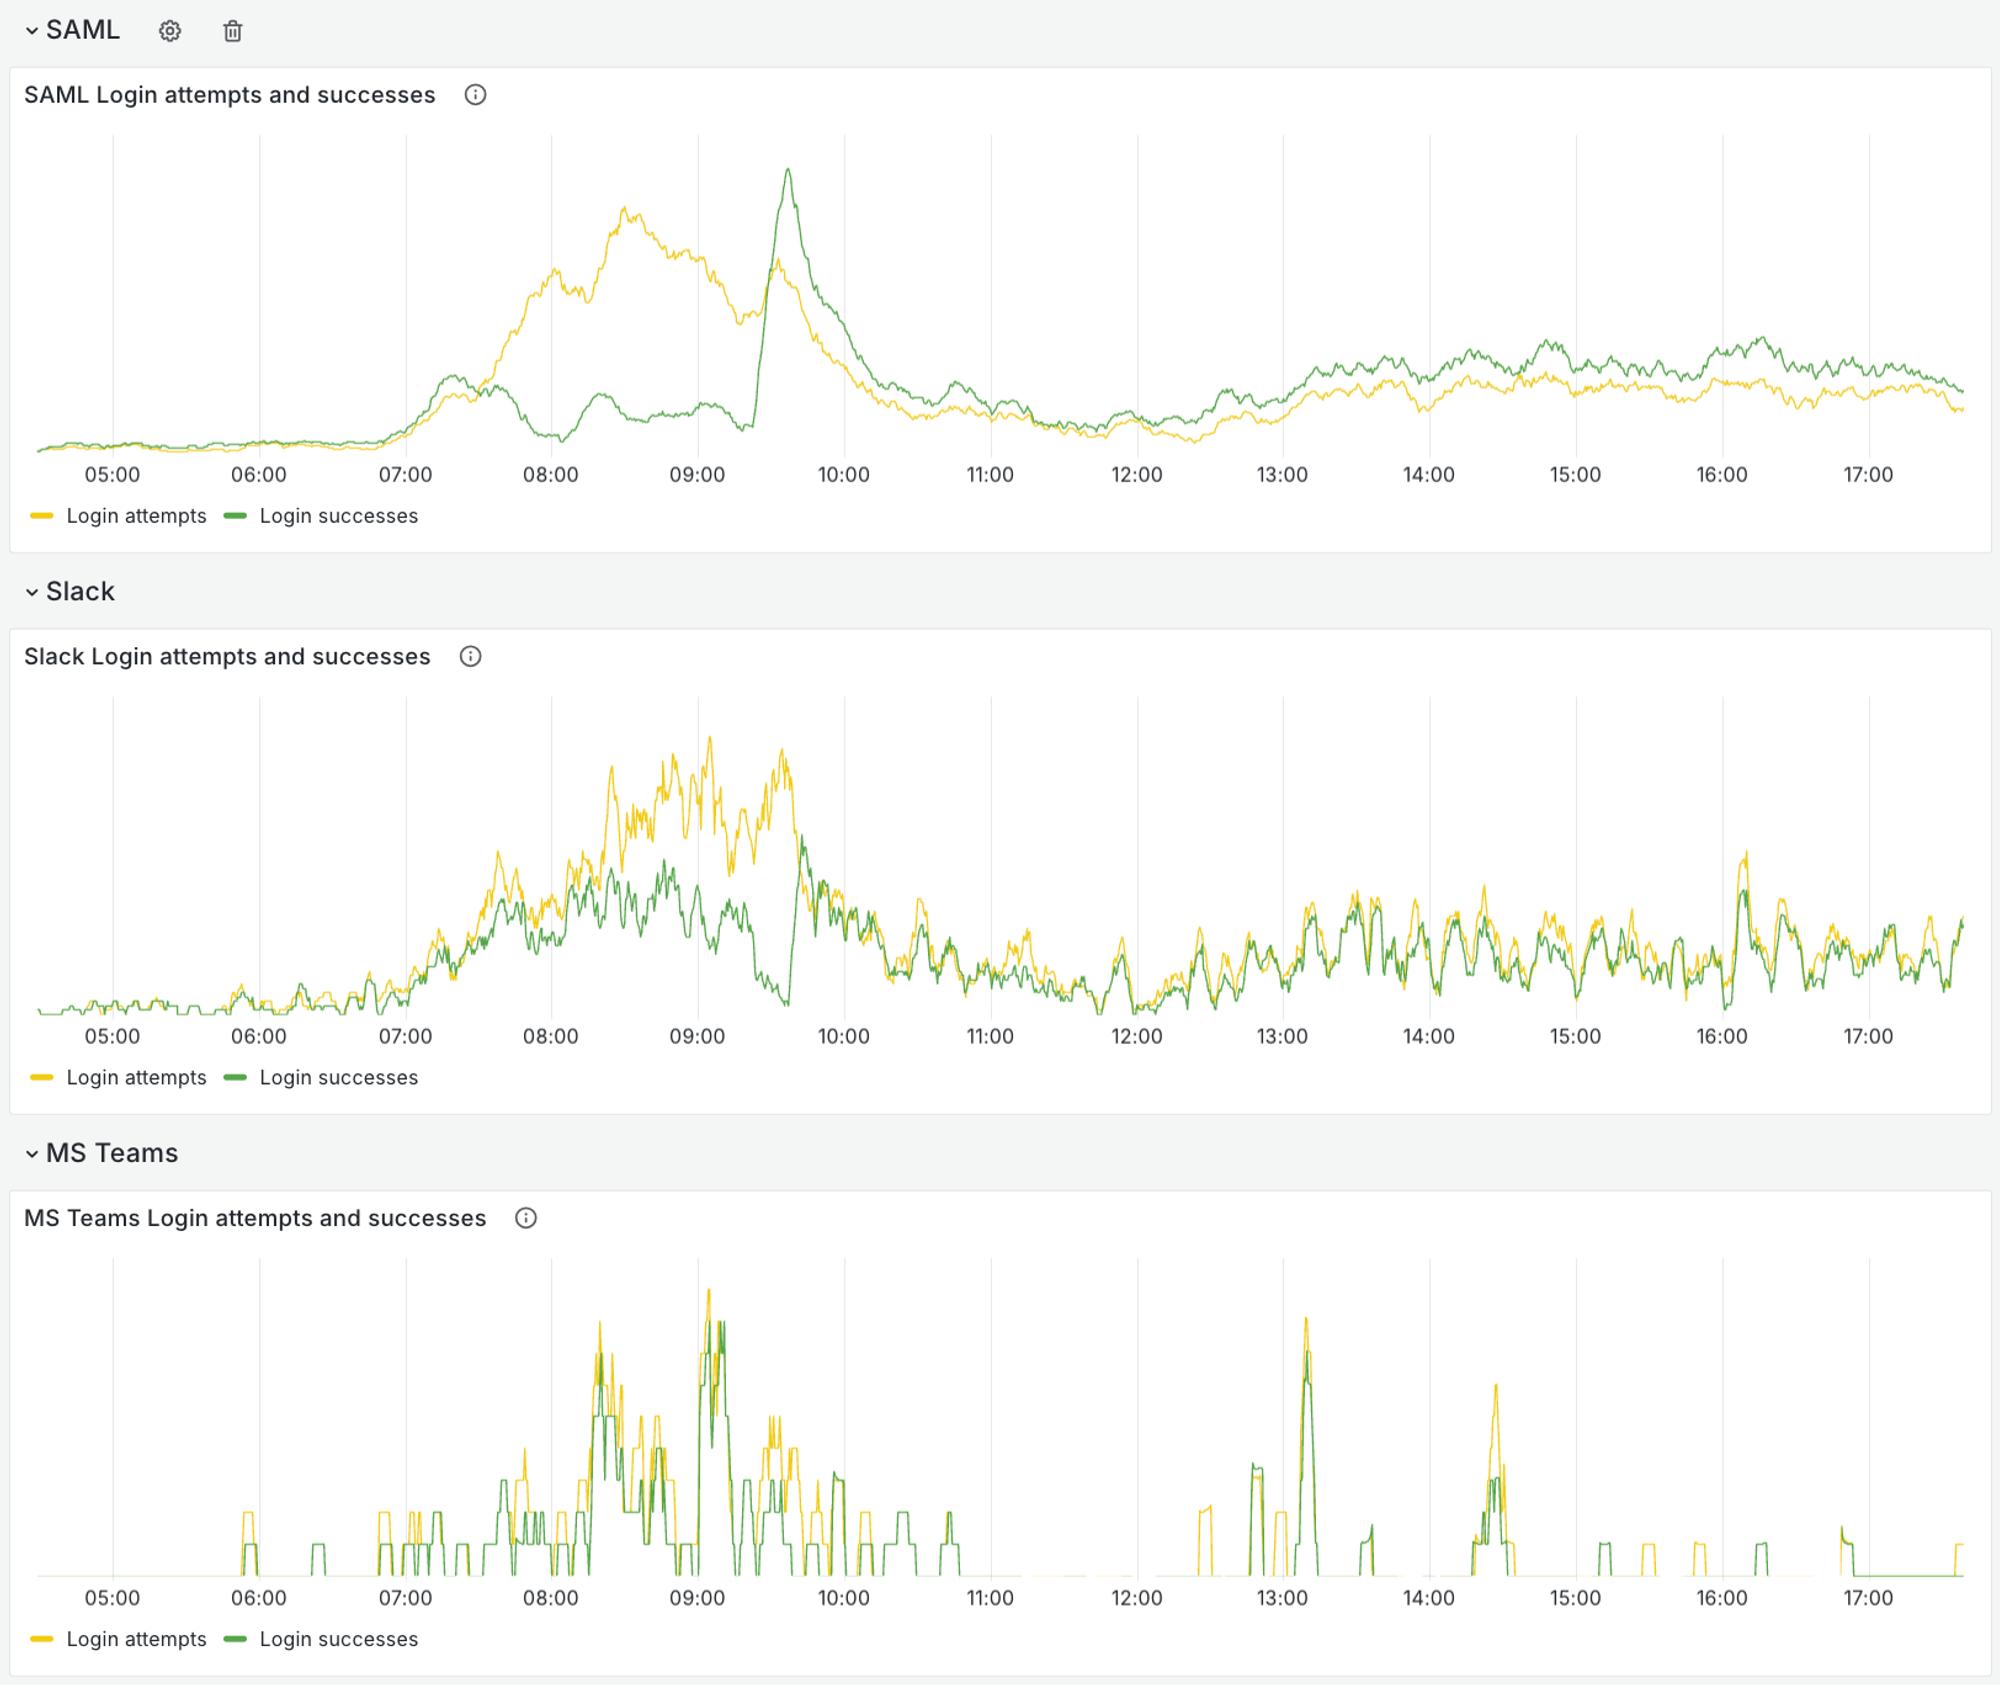Delete the SAML row with trash icon
The image size is (2000, 1685).
[x=232, y=31]
